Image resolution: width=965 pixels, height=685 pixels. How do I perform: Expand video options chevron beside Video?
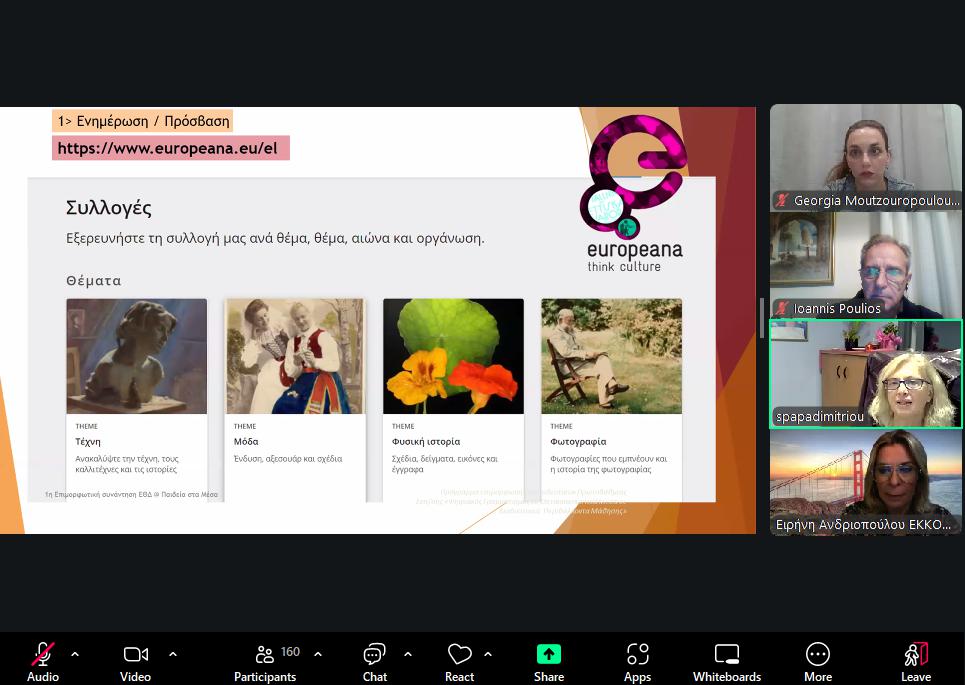pyautogui.click(x=172, y=654)
